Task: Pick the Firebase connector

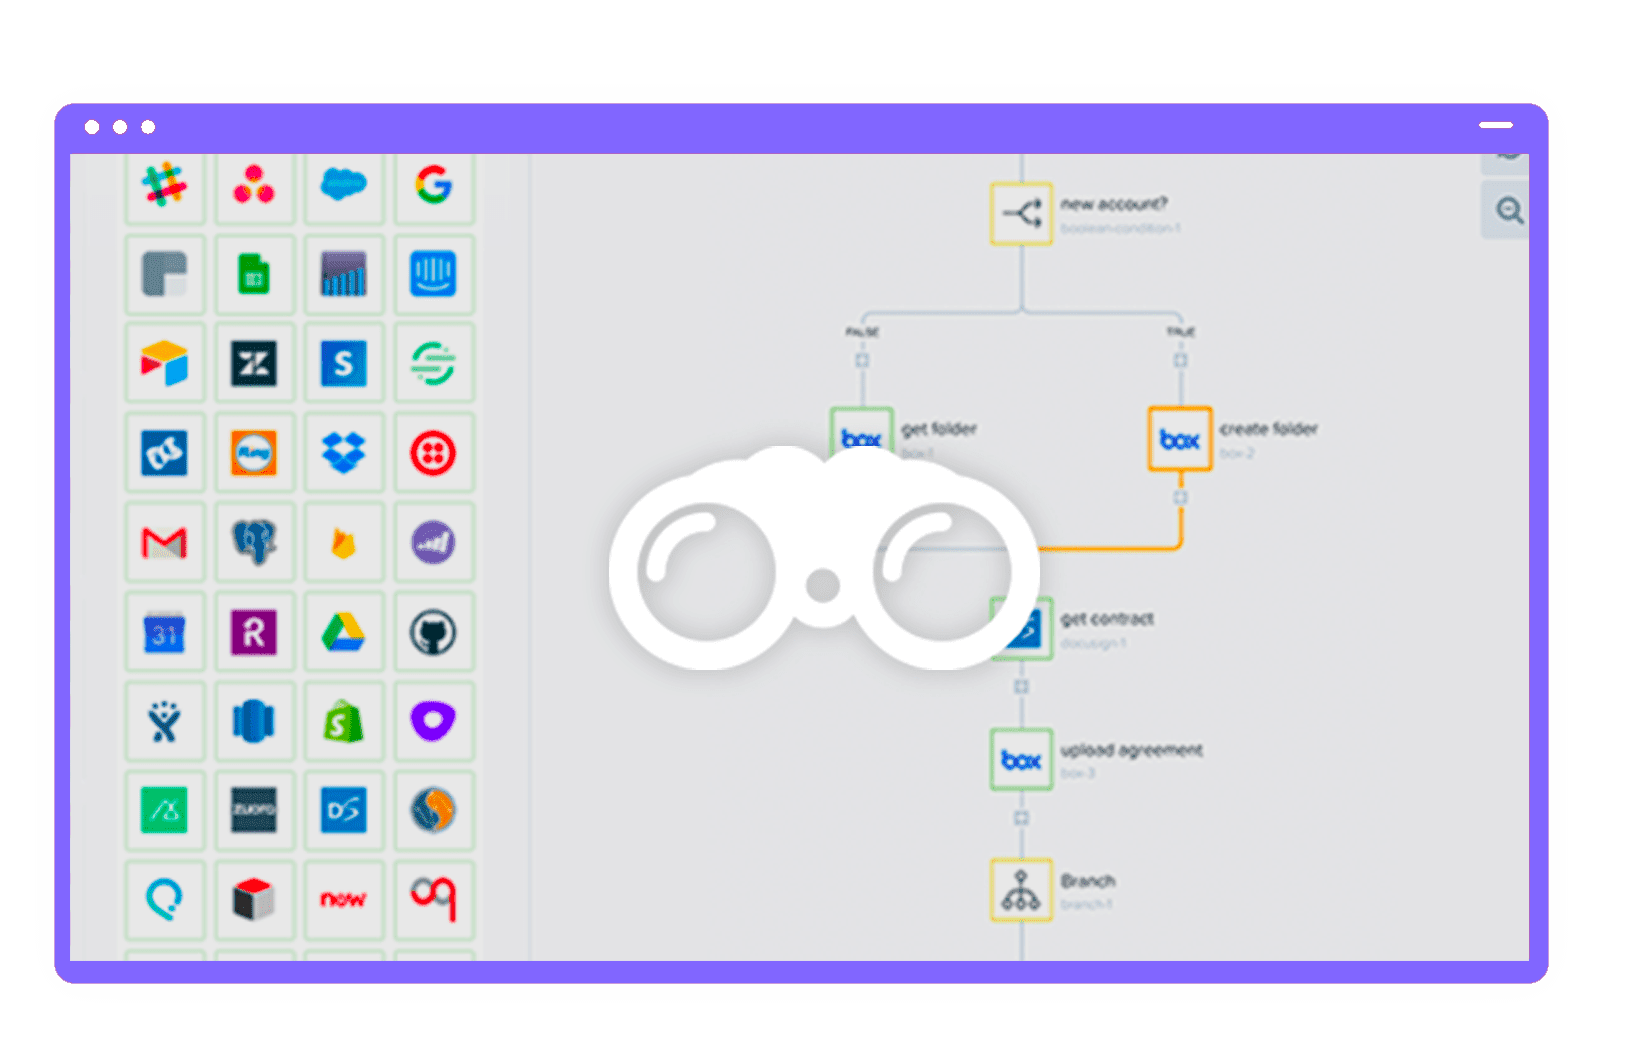Action: [x=344, y=543]
